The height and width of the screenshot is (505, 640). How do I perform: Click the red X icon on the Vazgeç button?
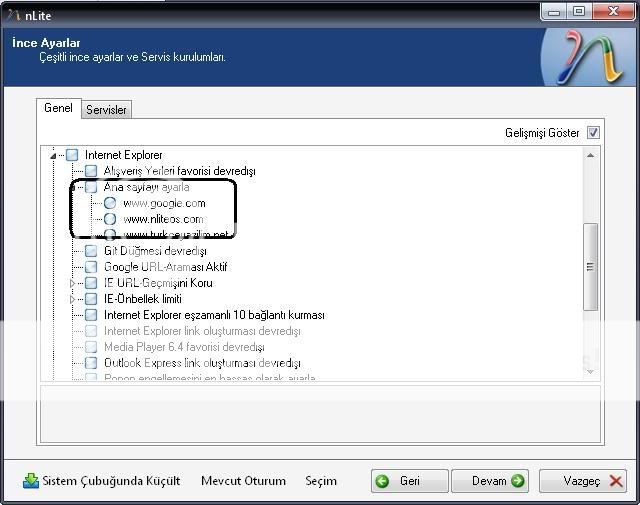coord(615,481)
